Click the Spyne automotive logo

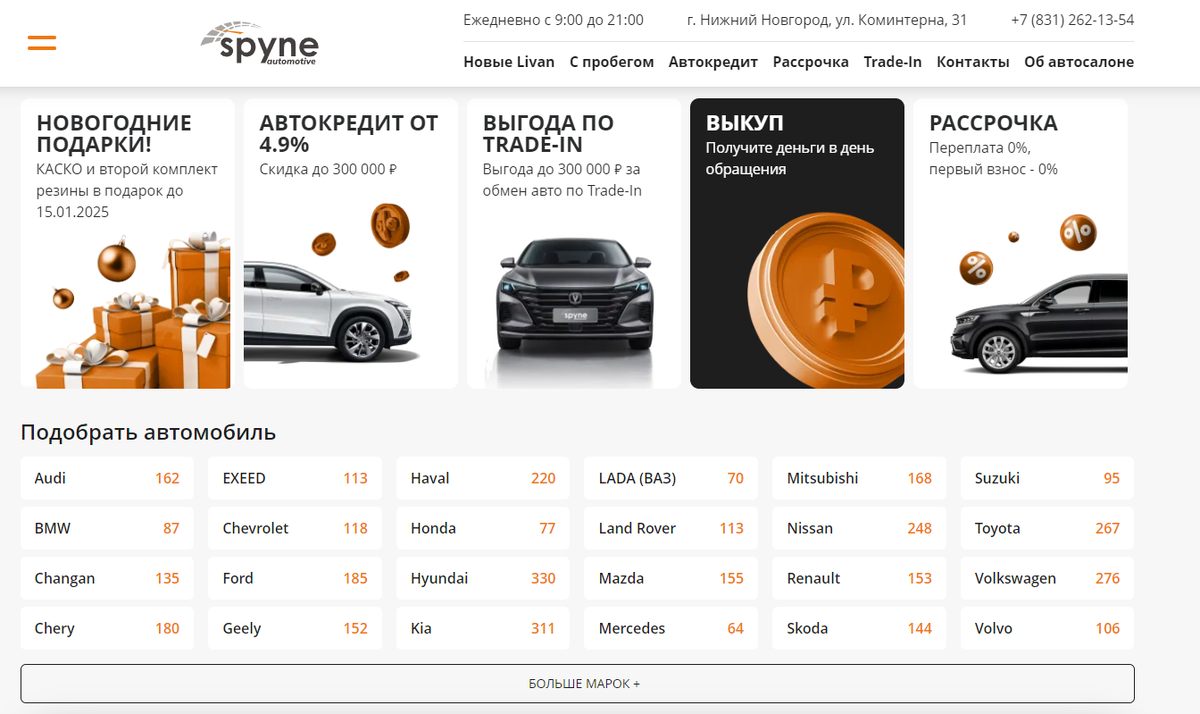click(x=260, y=44)
